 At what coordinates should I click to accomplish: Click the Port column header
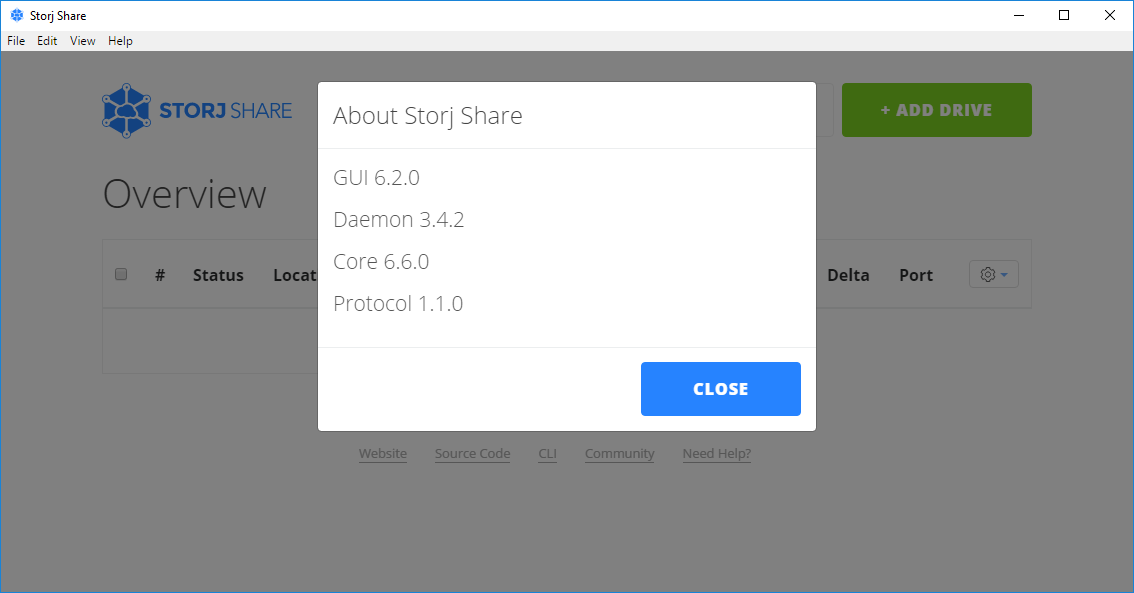click(915, 274)
